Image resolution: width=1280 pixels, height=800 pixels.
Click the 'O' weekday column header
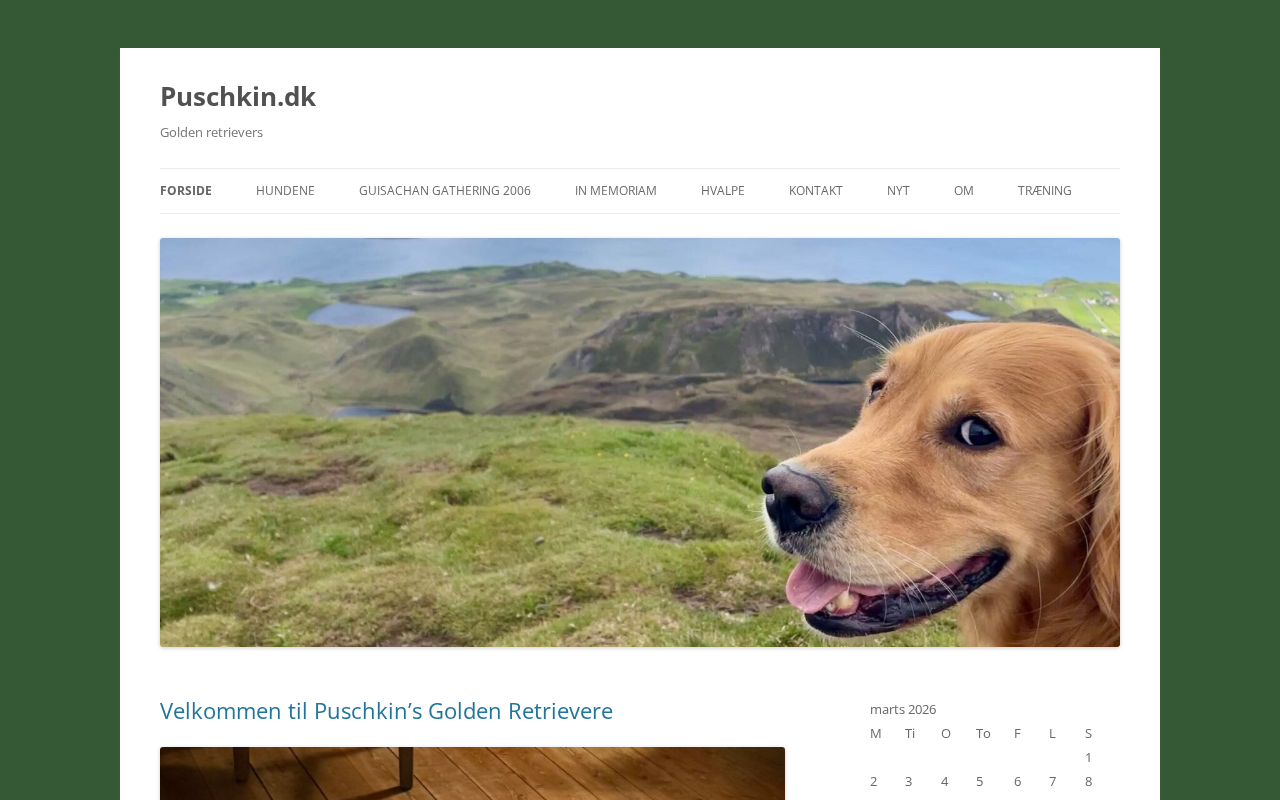pos(946,733)
